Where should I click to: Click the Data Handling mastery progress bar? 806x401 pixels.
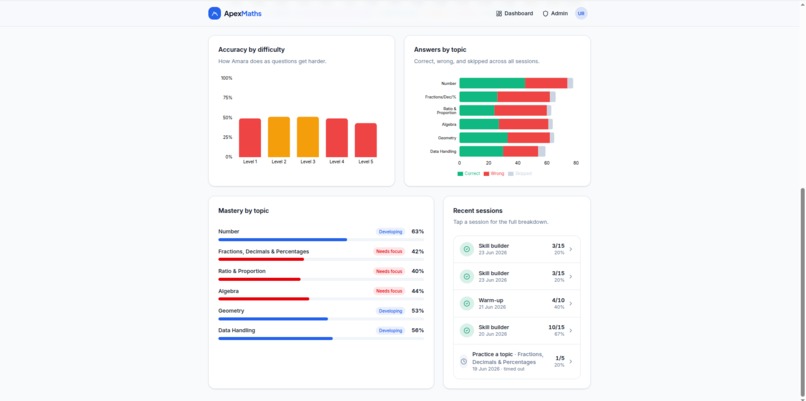click(321, 338)
